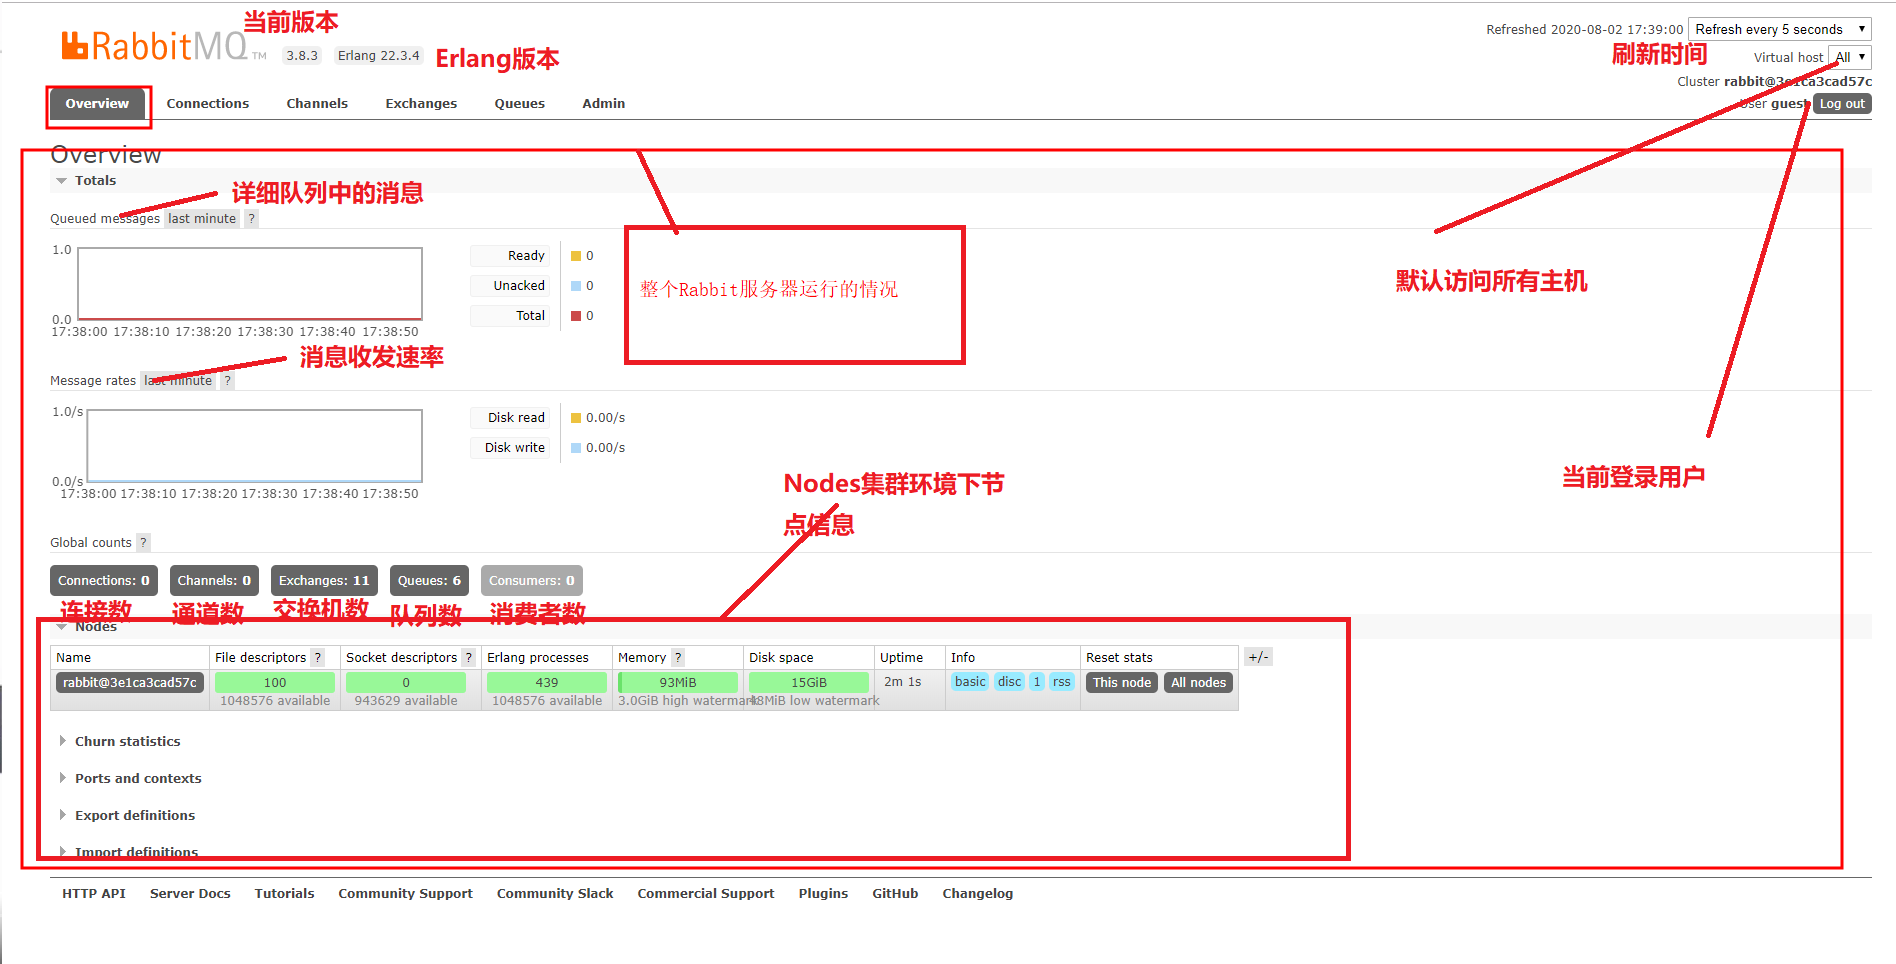Click the File descriptors 100 bar
The height and width of the screenshot is (964, 1896).
point(275,682)
